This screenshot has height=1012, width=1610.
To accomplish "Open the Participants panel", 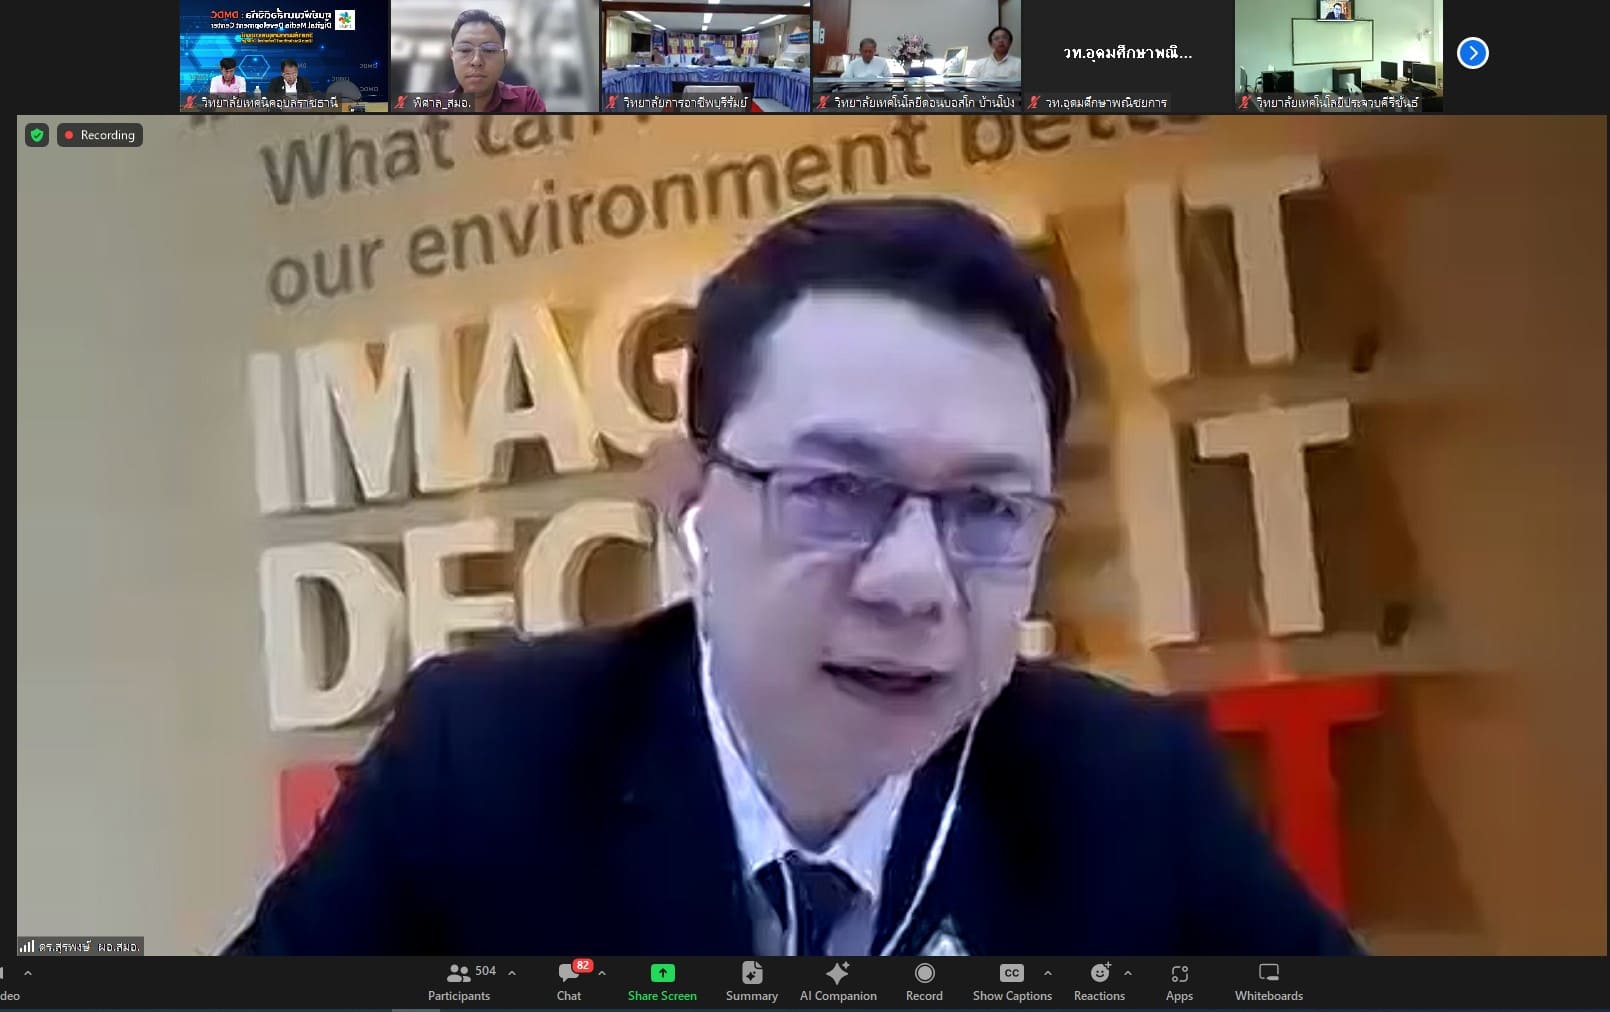I will [459, 981].
